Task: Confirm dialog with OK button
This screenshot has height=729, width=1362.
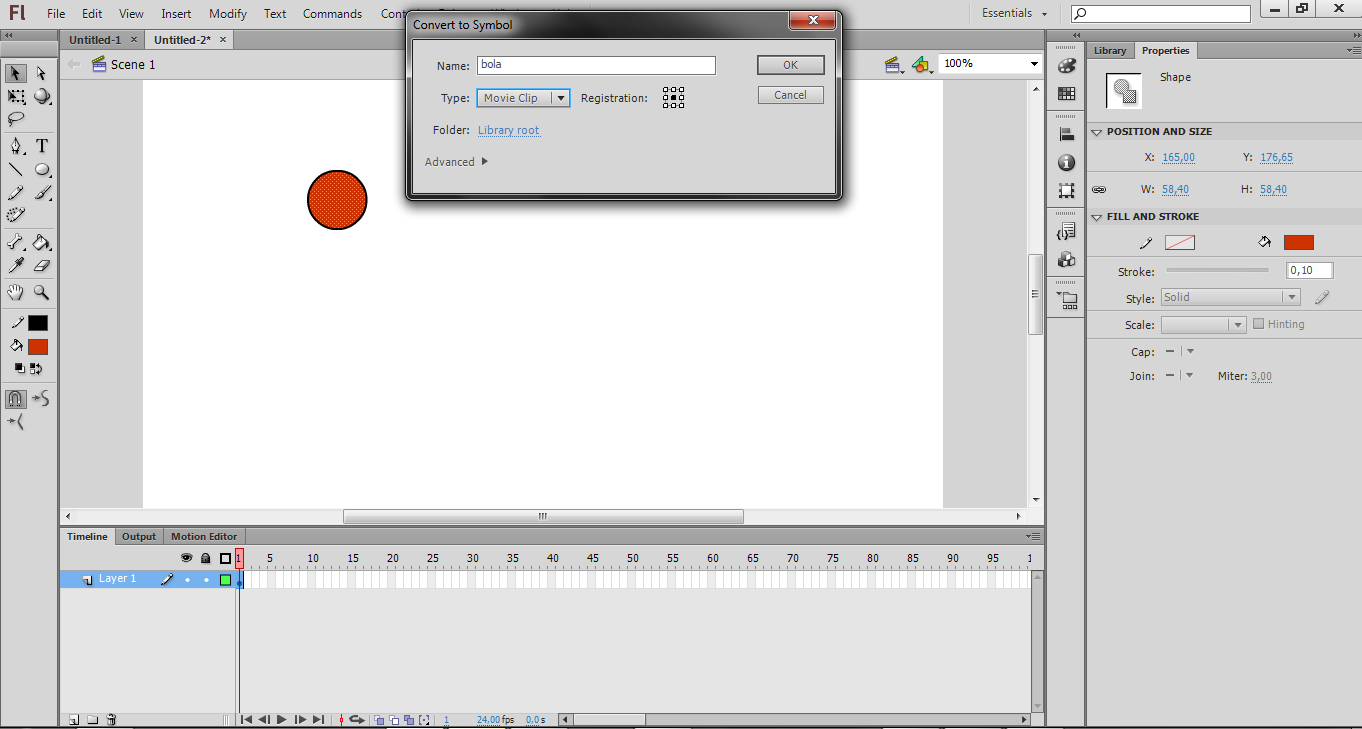Action: click(790, 65)
